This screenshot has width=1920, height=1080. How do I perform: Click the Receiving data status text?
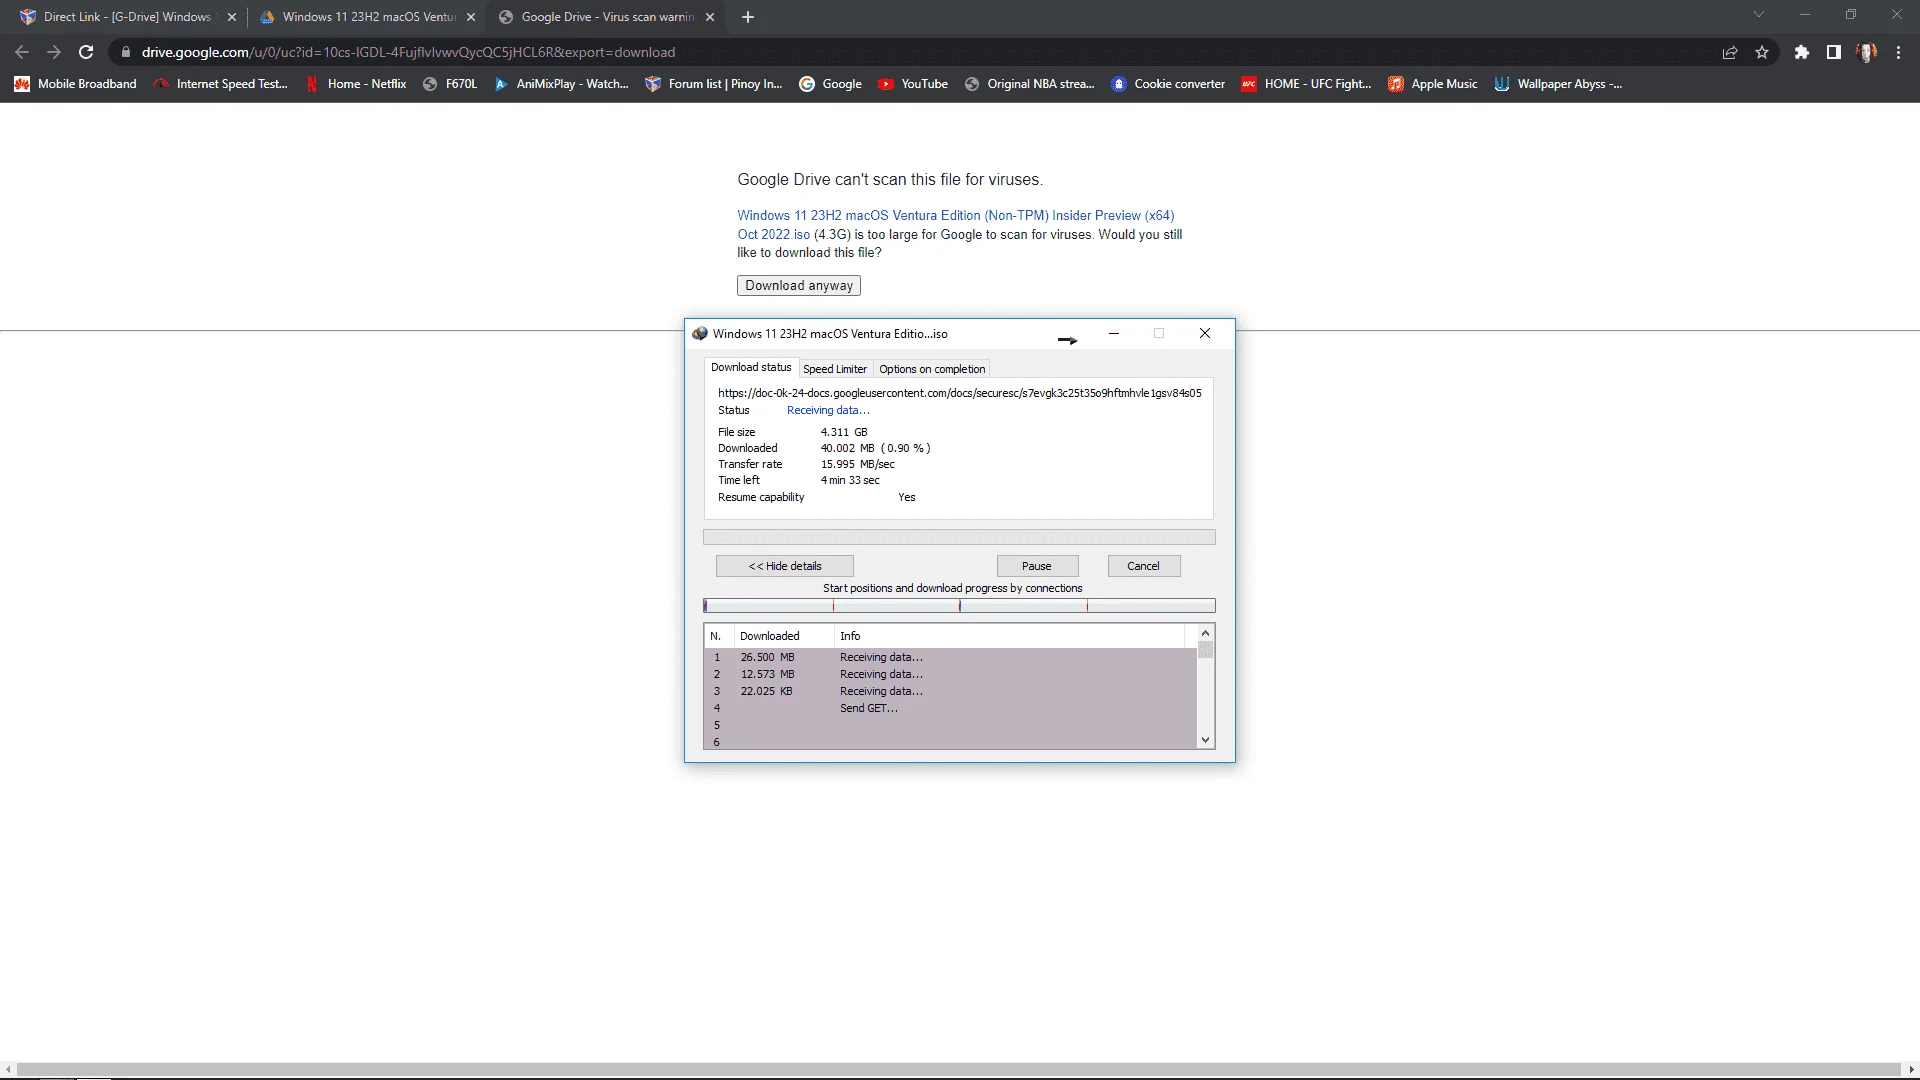(828, 411)
